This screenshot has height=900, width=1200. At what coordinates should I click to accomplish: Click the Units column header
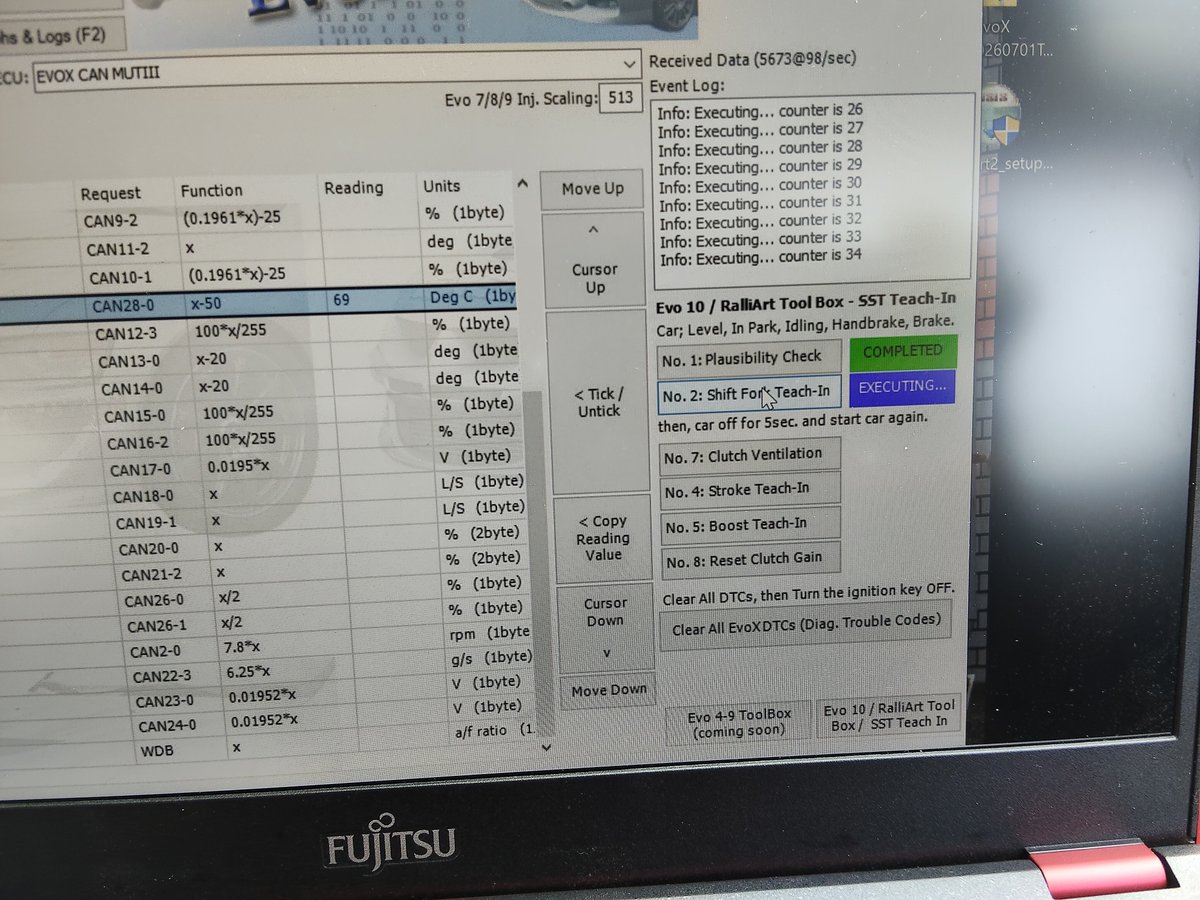tap(441, 185)
